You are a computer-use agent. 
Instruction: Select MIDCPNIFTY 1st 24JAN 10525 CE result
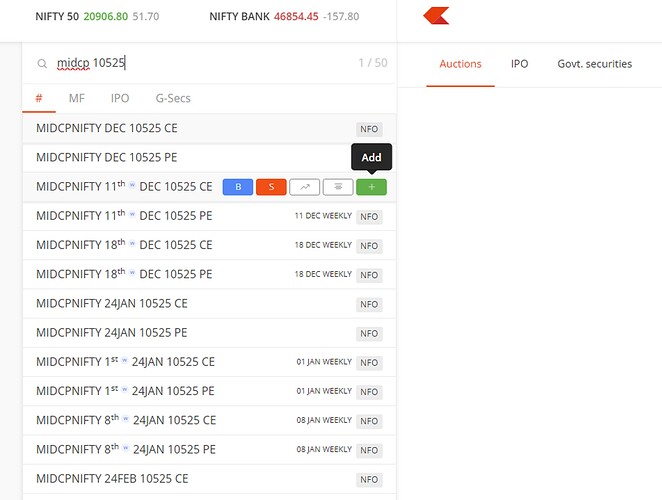click(209, 362)
